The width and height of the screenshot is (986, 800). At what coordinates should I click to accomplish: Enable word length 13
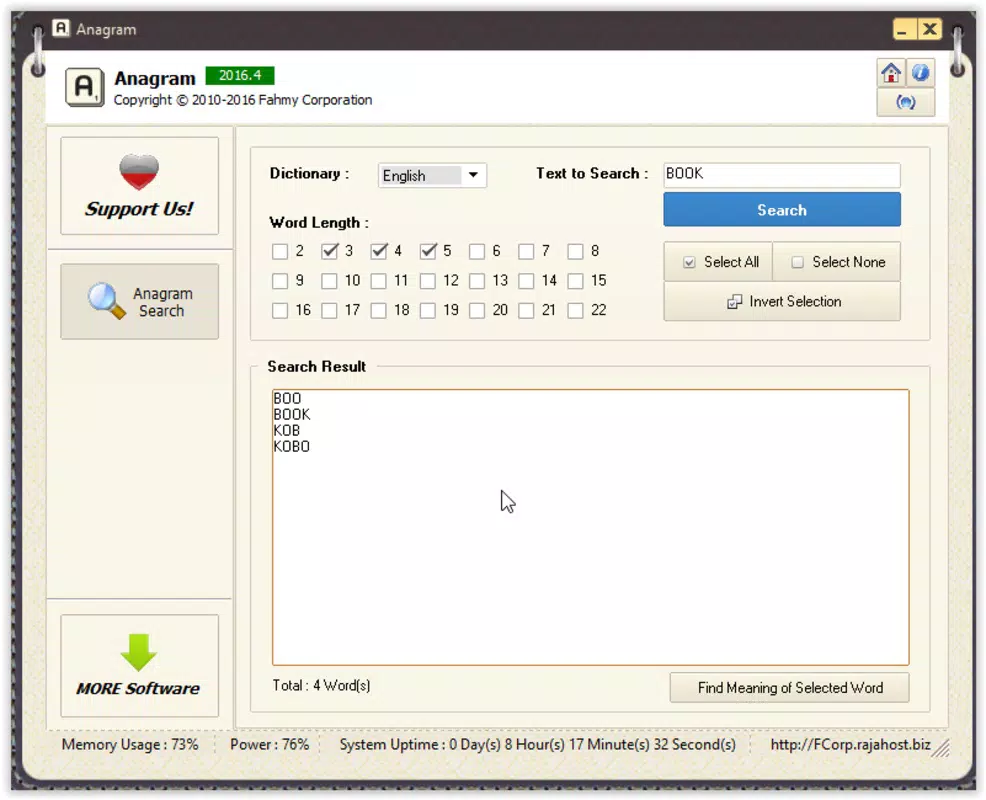coord(477,281)
